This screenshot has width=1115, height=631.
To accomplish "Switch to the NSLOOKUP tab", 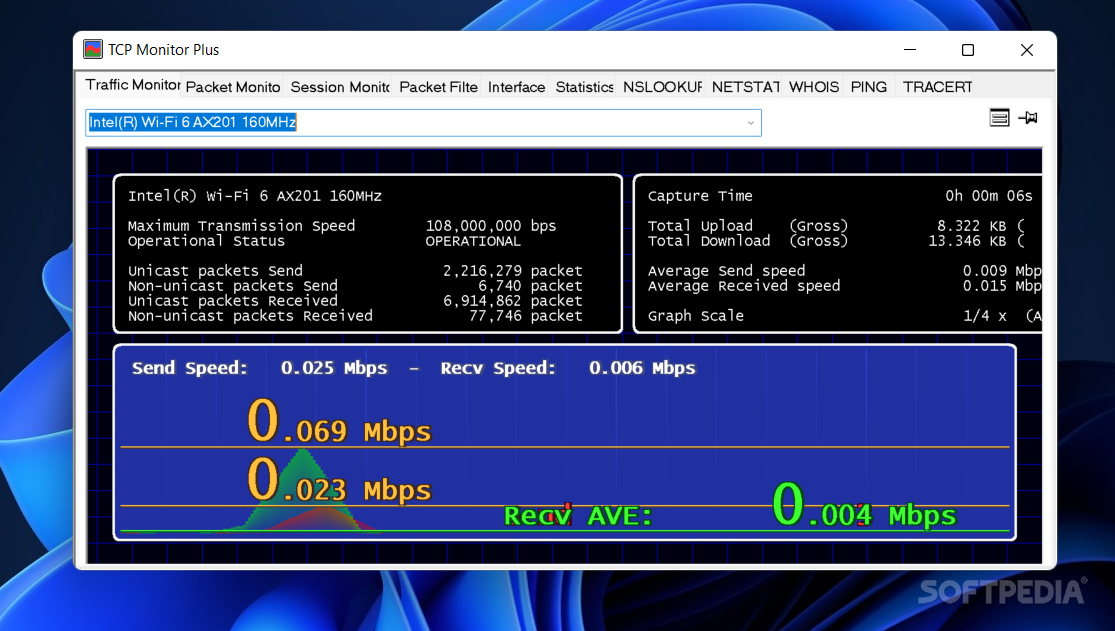I will click(x=662, y=87).
